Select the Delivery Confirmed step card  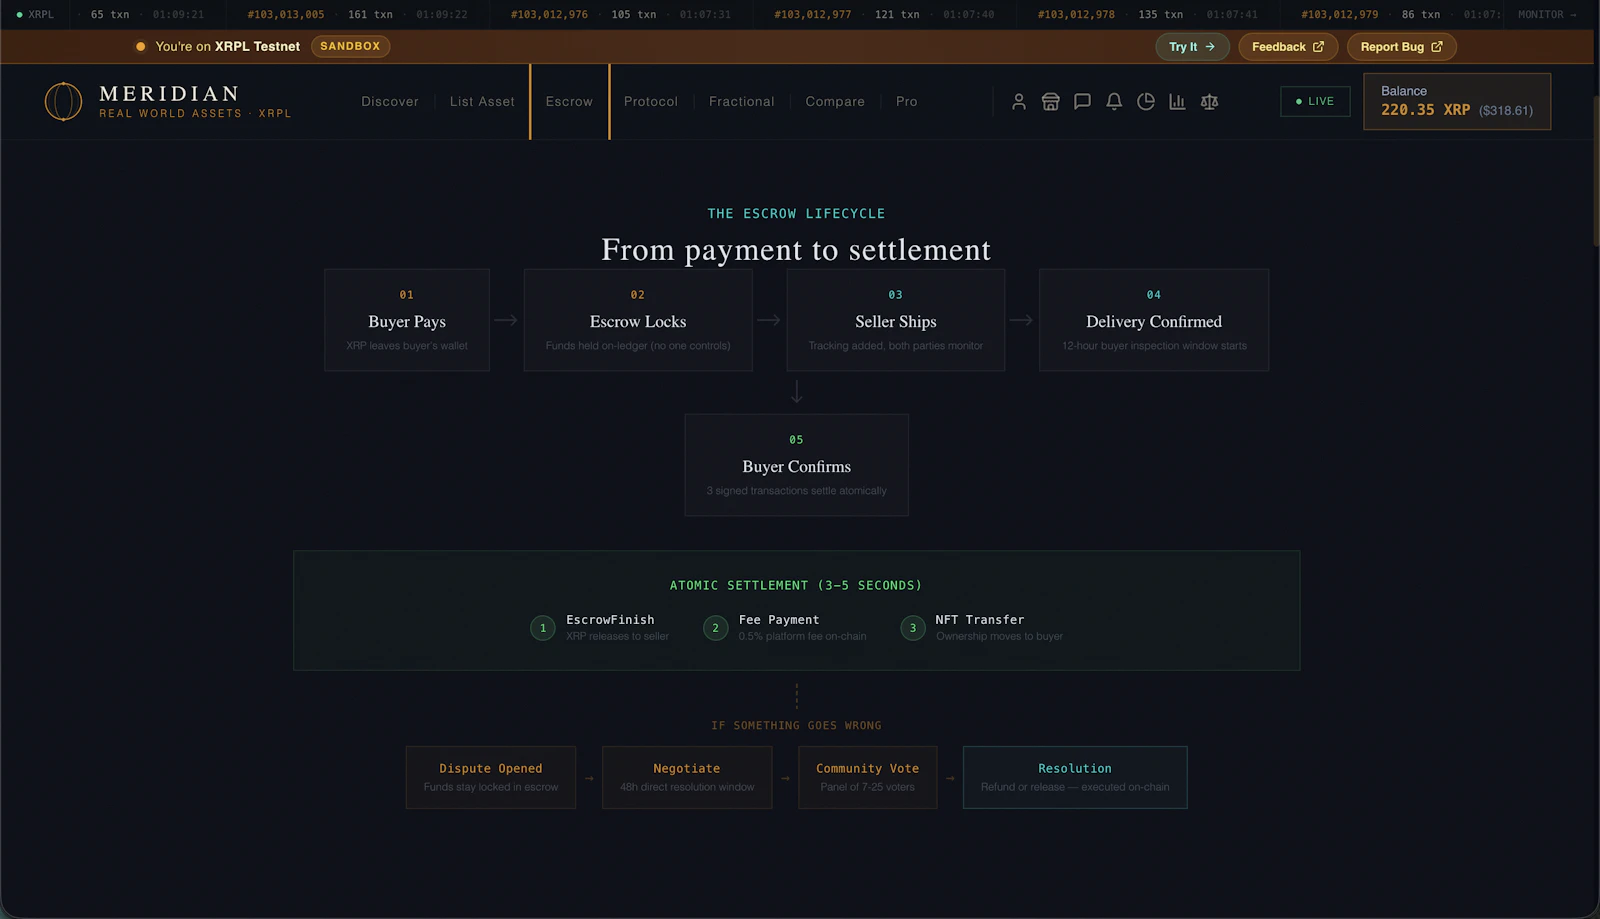point(1154,320)
